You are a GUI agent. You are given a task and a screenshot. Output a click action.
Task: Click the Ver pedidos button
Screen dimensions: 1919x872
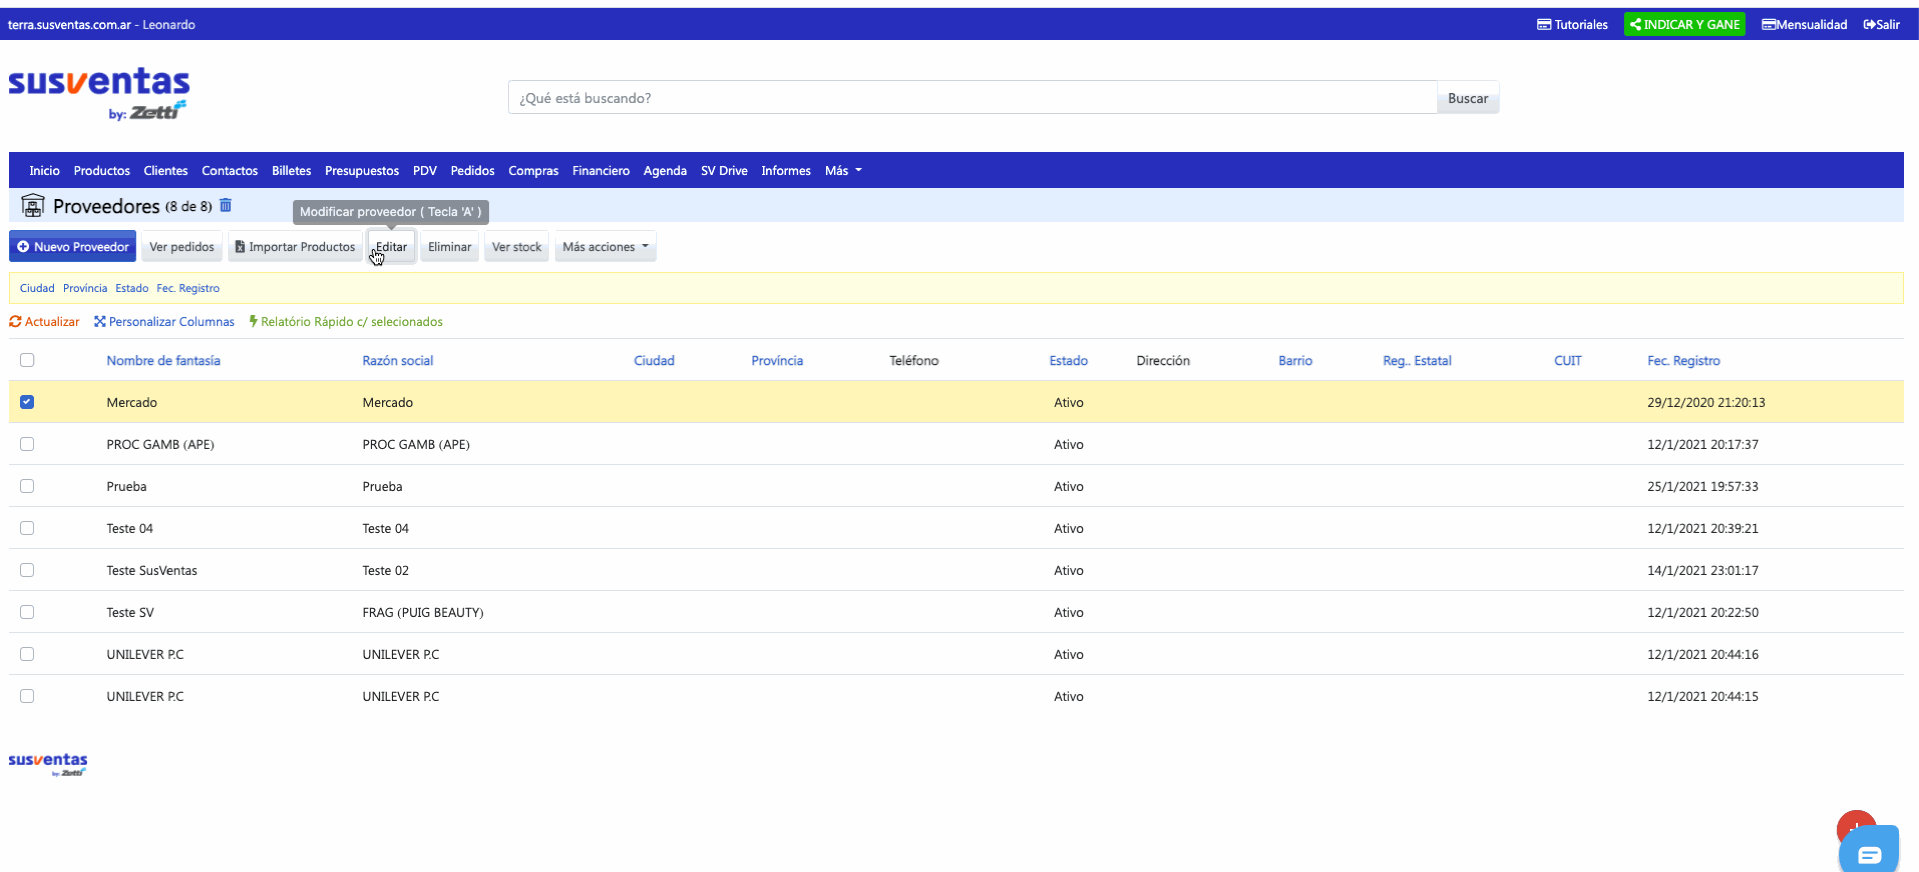pyautogui.click(x=182, y=246)
